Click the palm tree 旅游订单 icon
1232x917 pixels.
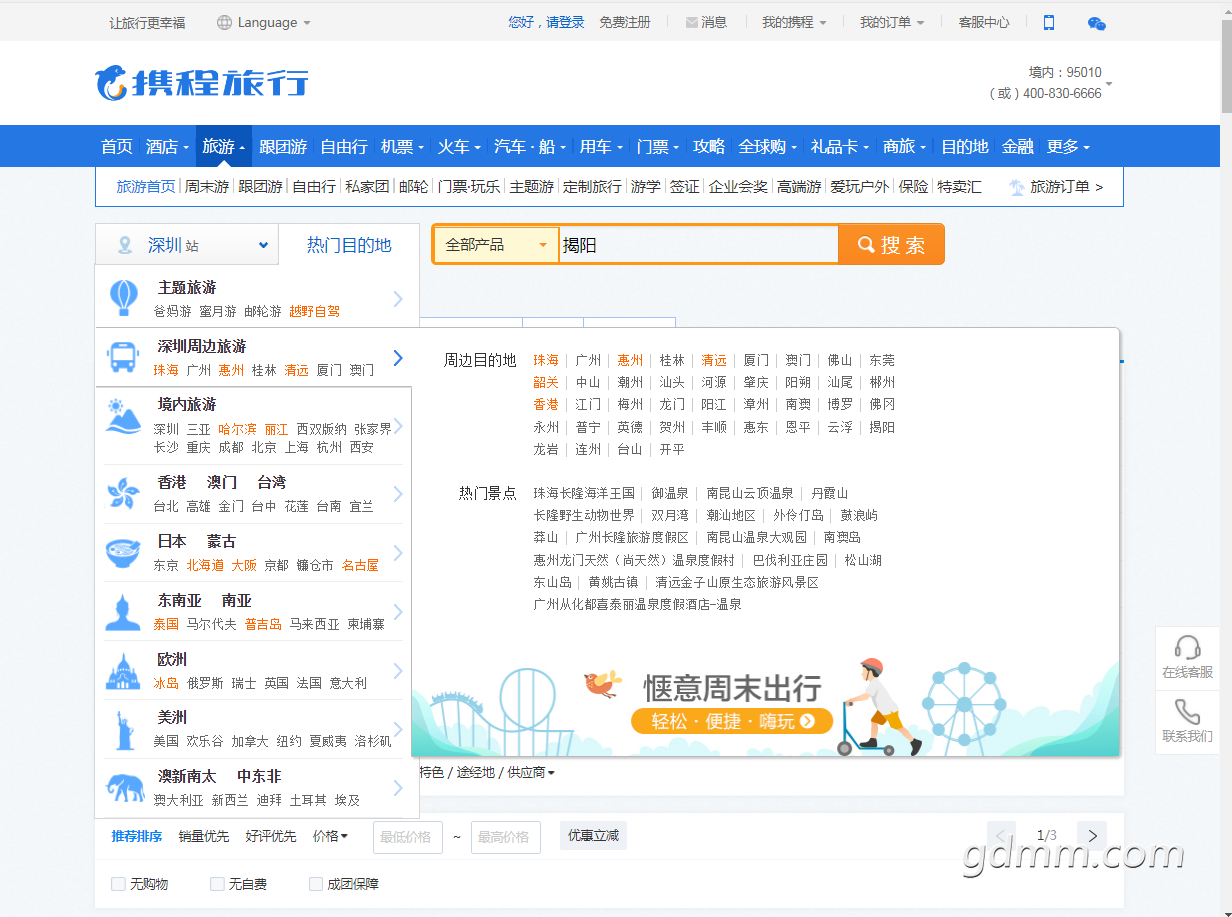point(1017,187)
